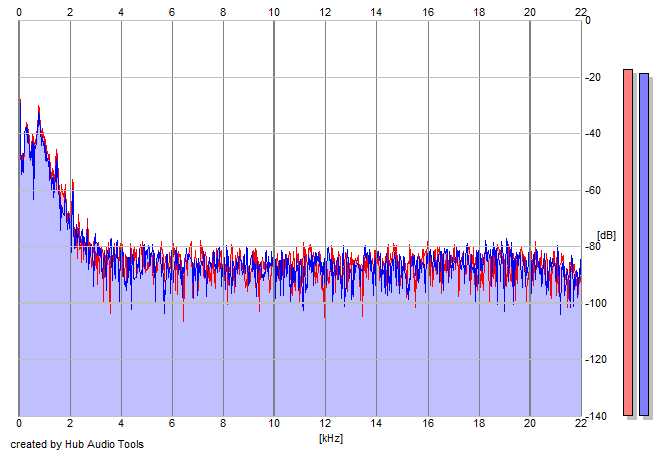Click the [dB] amplitude axis label
Image resolution: width=663 pixels, height=456 pixels.
click(x=606, y=235)
